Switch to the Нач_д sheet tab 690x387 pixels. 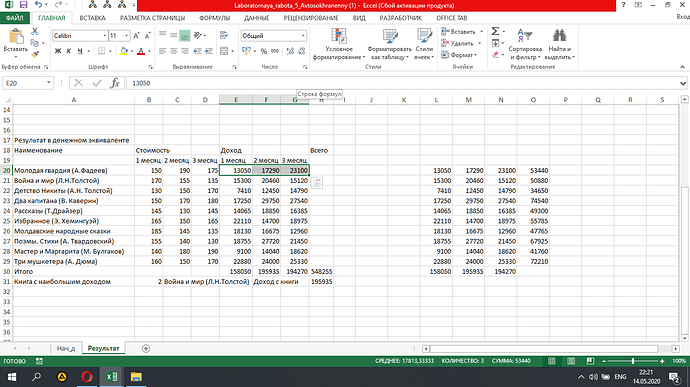click(x=66, y=348)
